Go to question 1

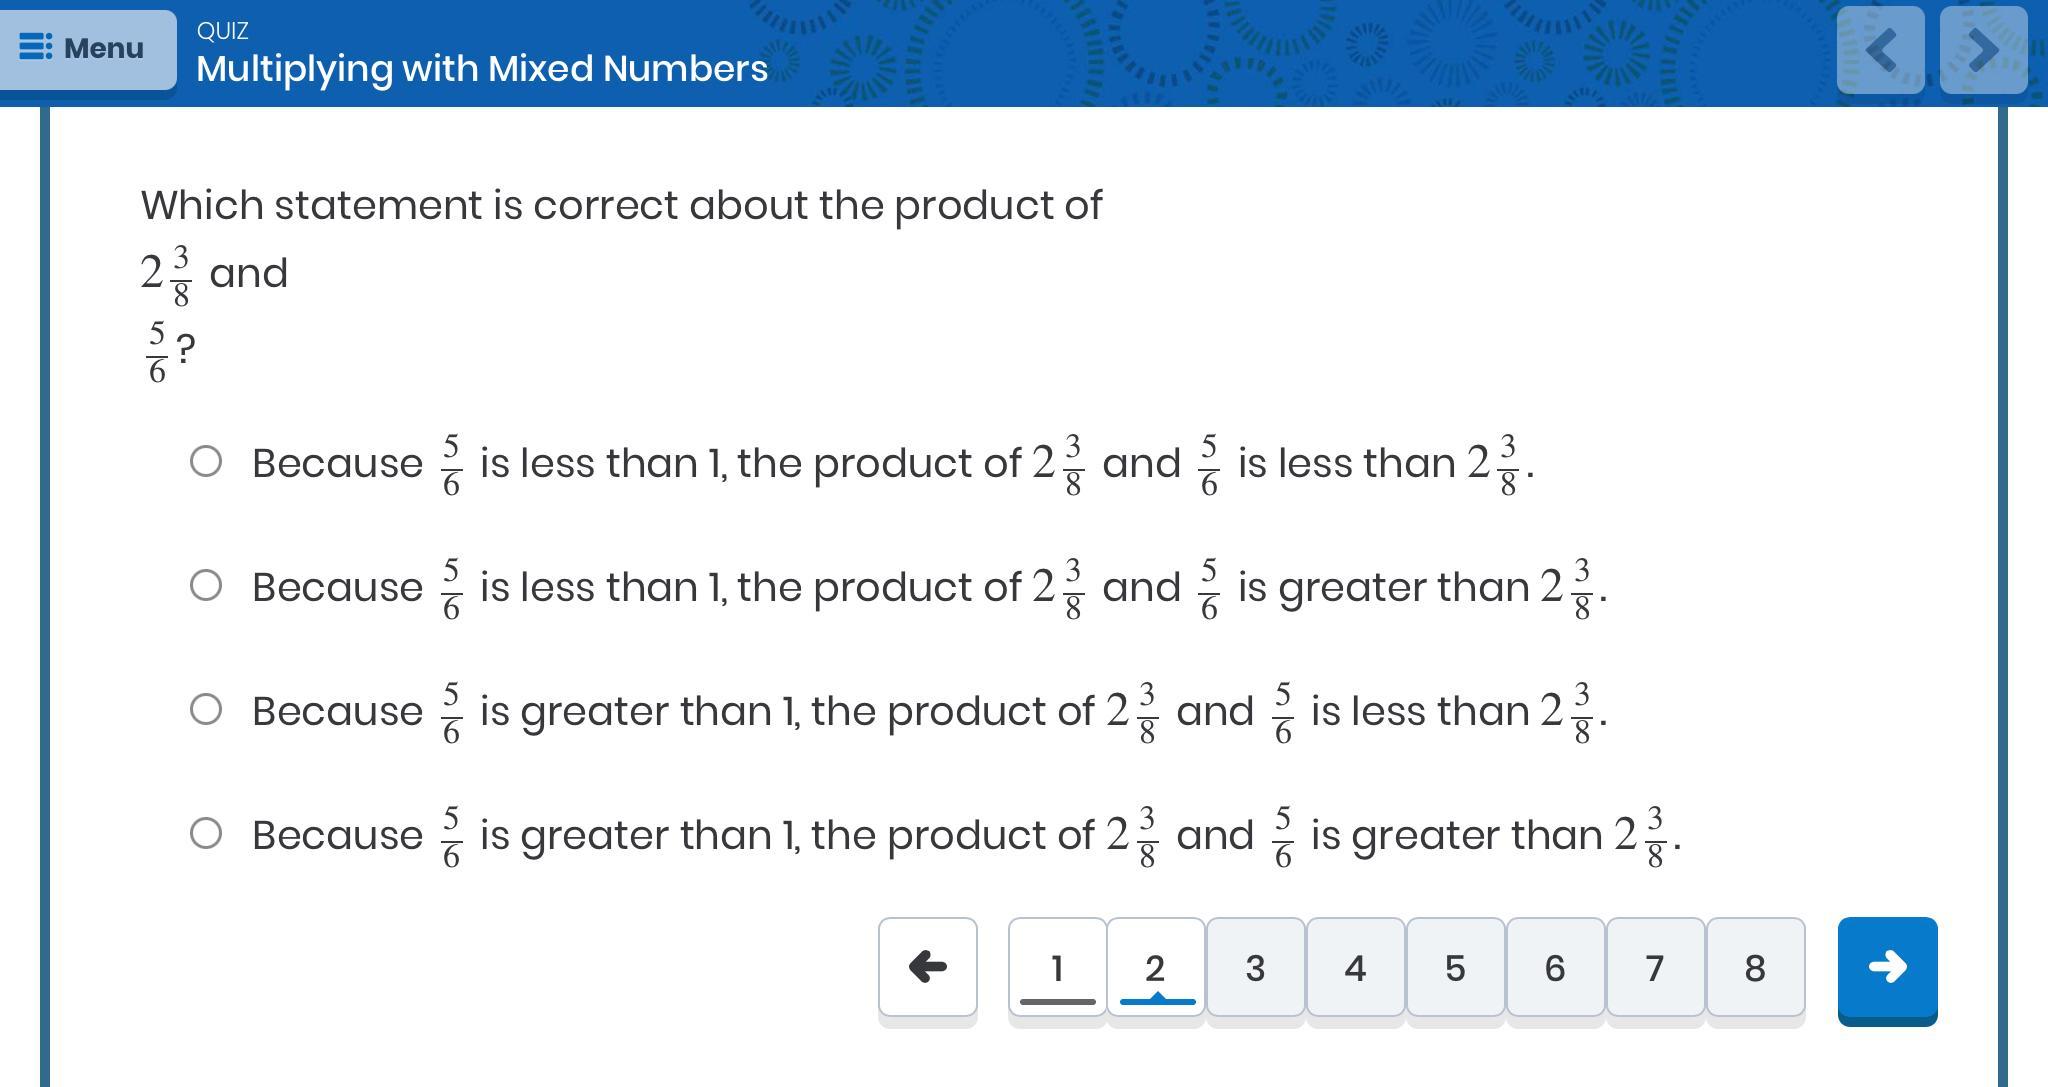[1057, 967]
